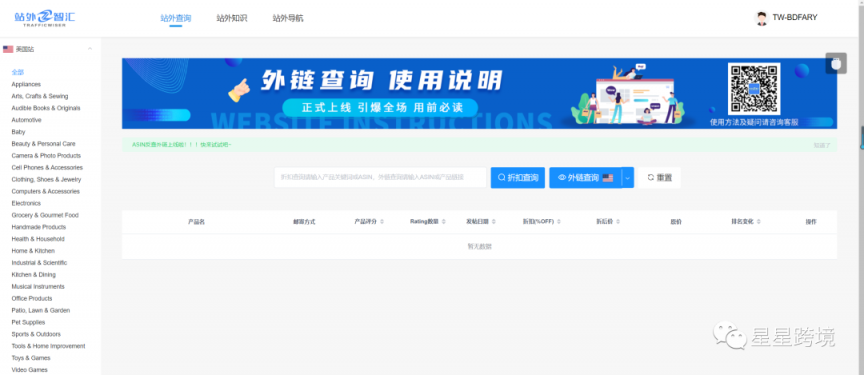Select Audible Books & Originals category
The height and width of the screenshot is (375, 864).
click(x=46, y=108)
